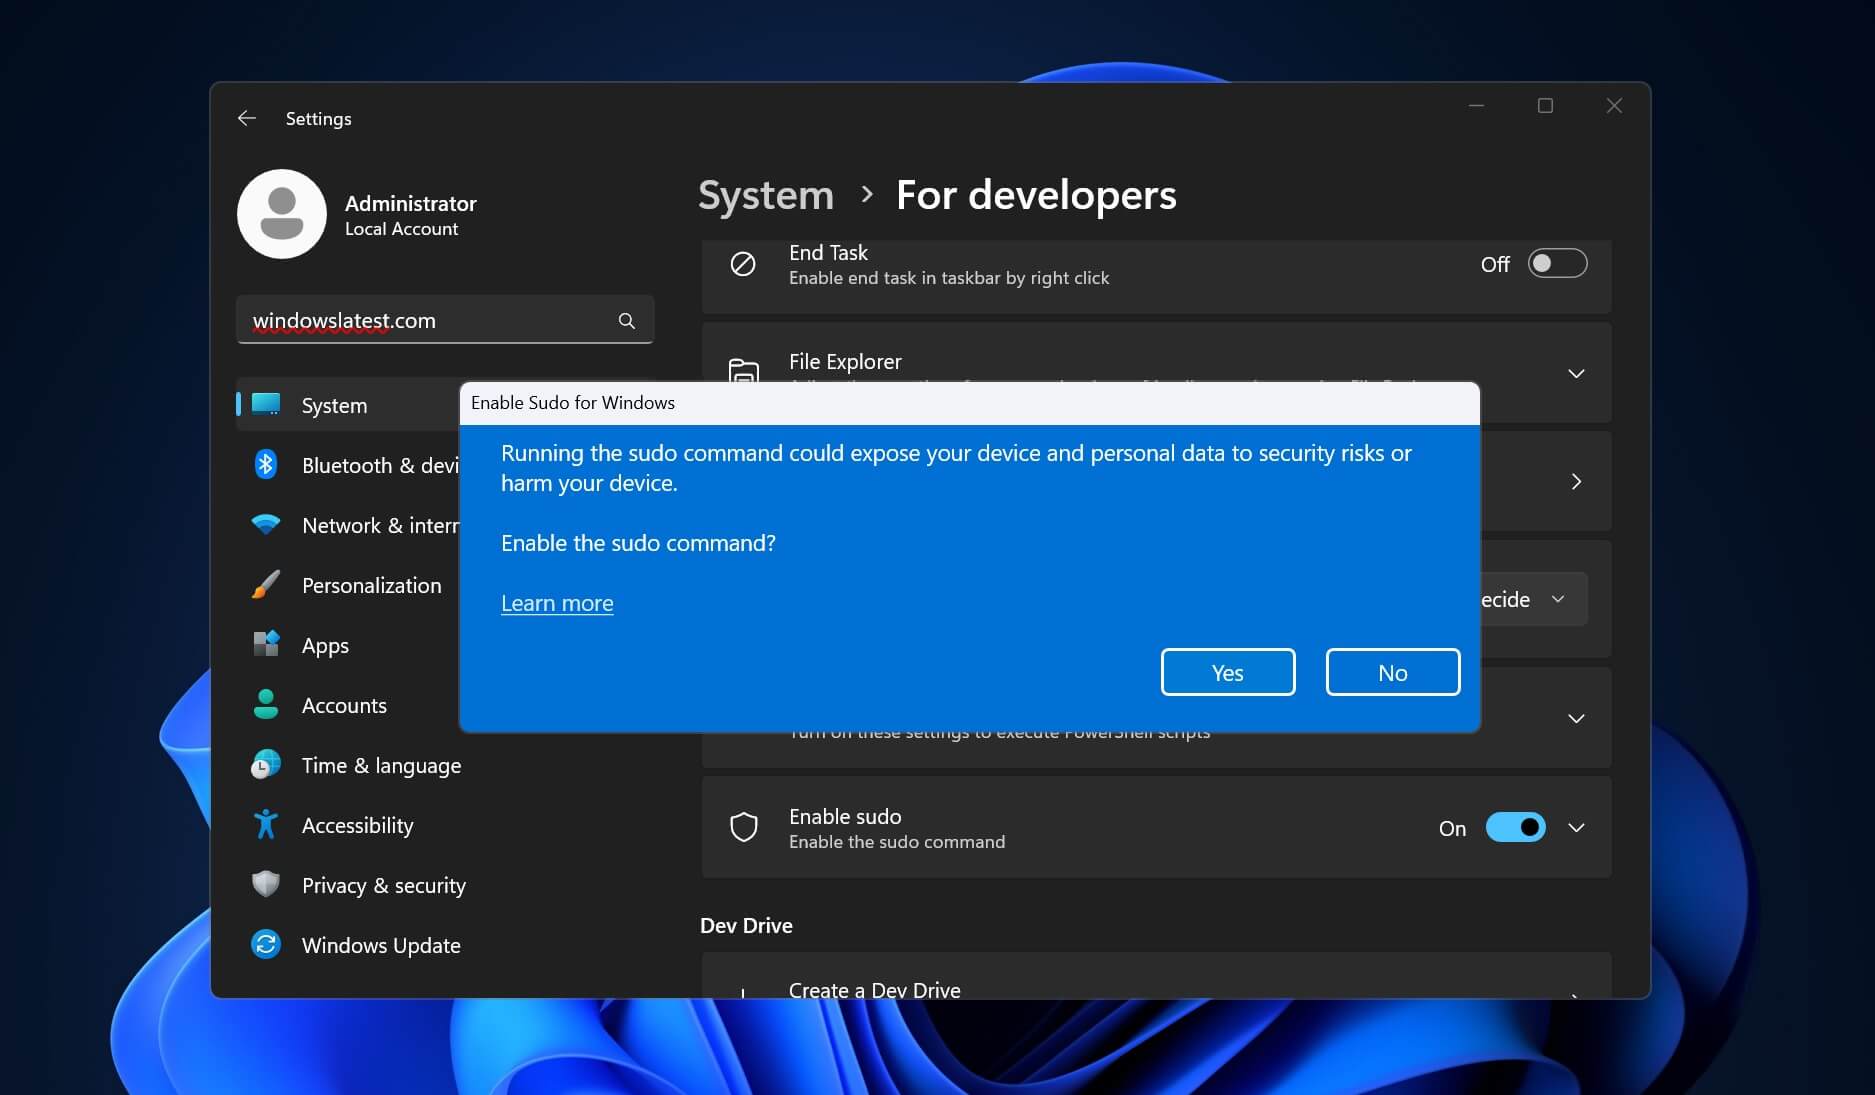
Task: Click inside the settings search field
Action: coord(430,320)
